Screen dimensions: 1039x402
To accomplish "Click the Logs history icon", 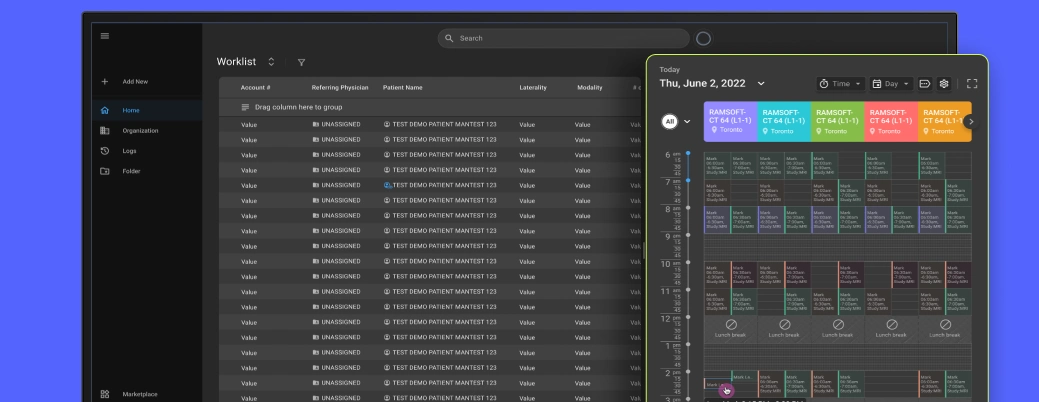I will (105, 151).
